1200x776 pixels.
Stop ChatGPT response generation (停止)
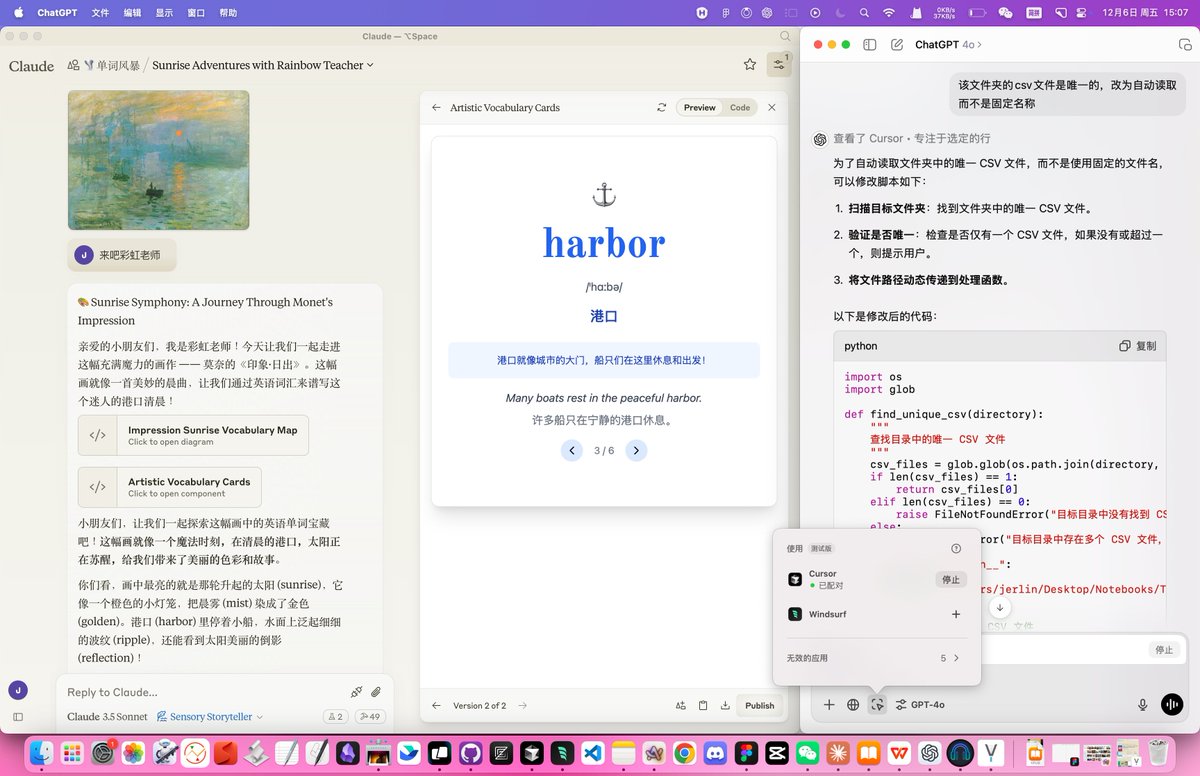(1164, 650)
